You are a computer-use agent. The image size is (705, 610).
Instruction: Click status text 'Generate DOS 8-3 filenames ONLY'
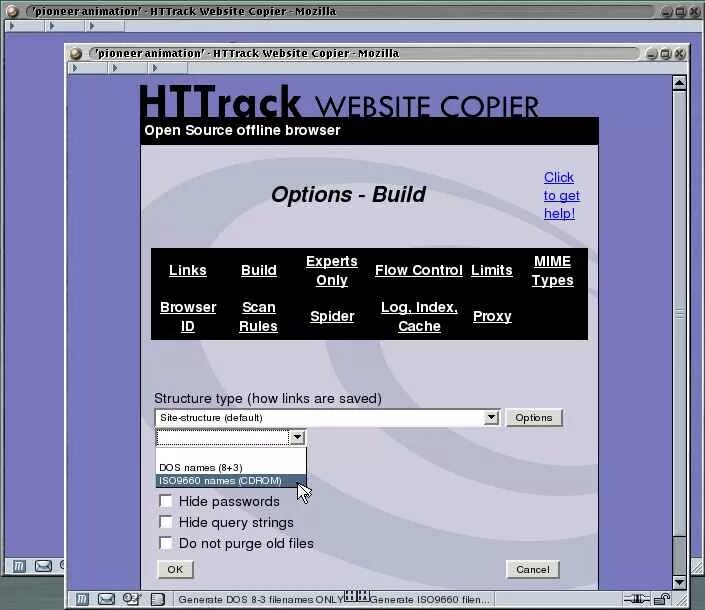261,599
